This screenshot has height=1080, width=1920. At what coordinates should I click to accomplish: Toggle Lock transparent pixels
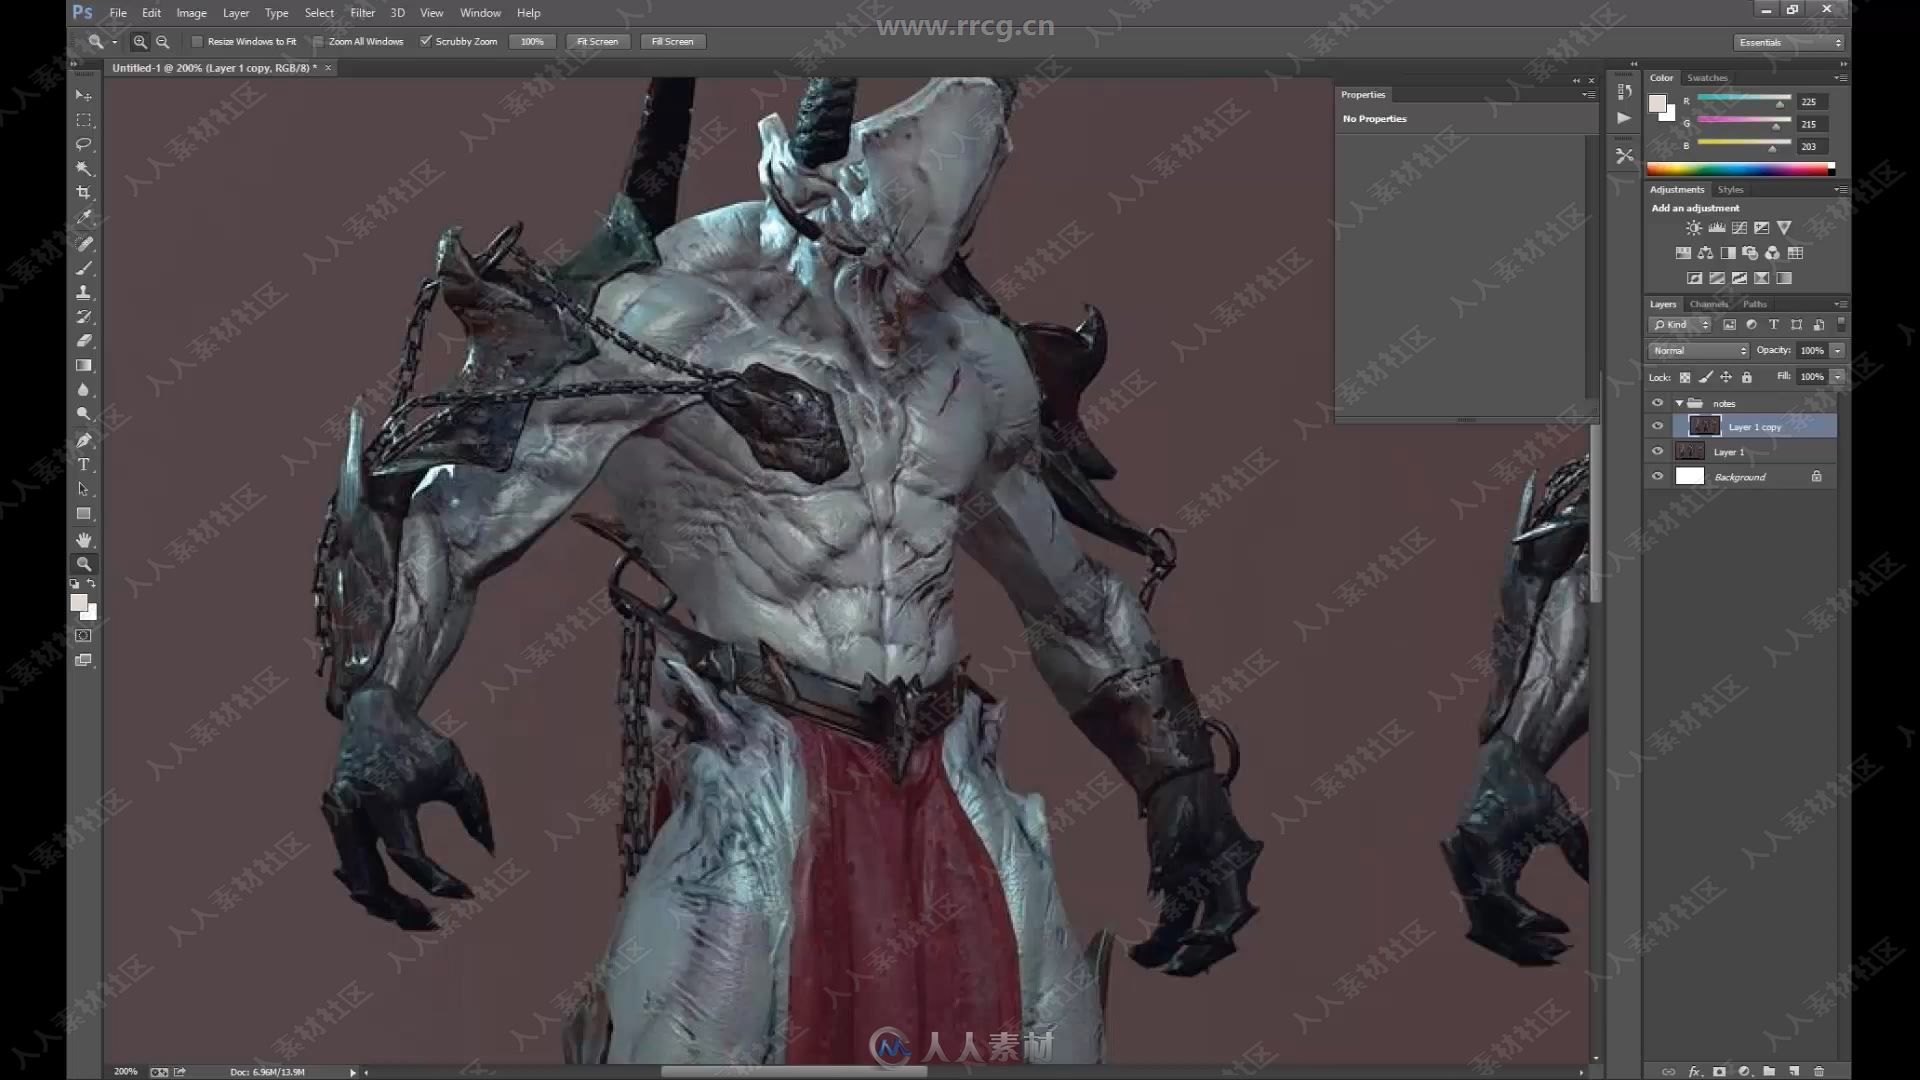[x=1685, y=377]
